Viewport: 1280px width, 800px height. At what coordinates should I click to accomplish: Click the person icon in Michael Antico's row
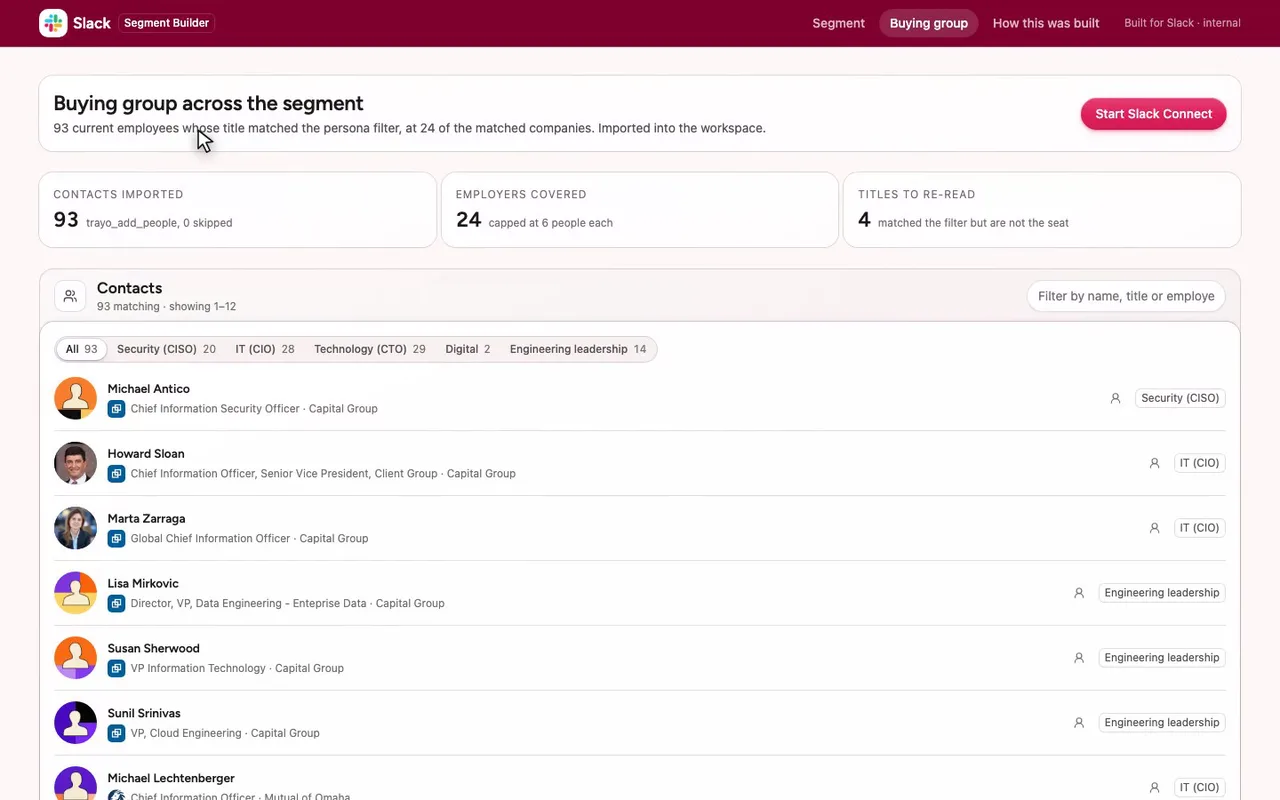pos(1115,398)
